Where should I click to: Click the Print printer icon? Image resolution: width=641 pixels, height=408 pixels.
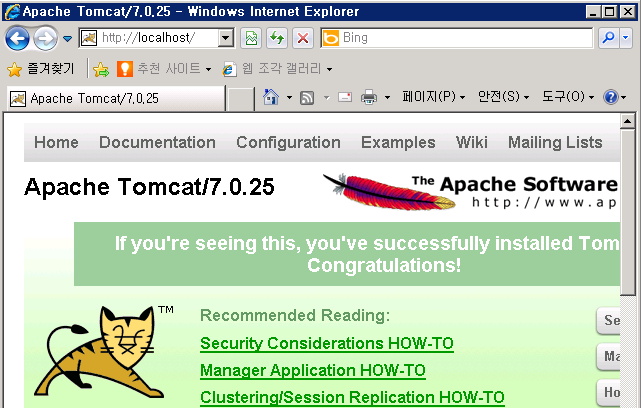click(x=369, y=97)
